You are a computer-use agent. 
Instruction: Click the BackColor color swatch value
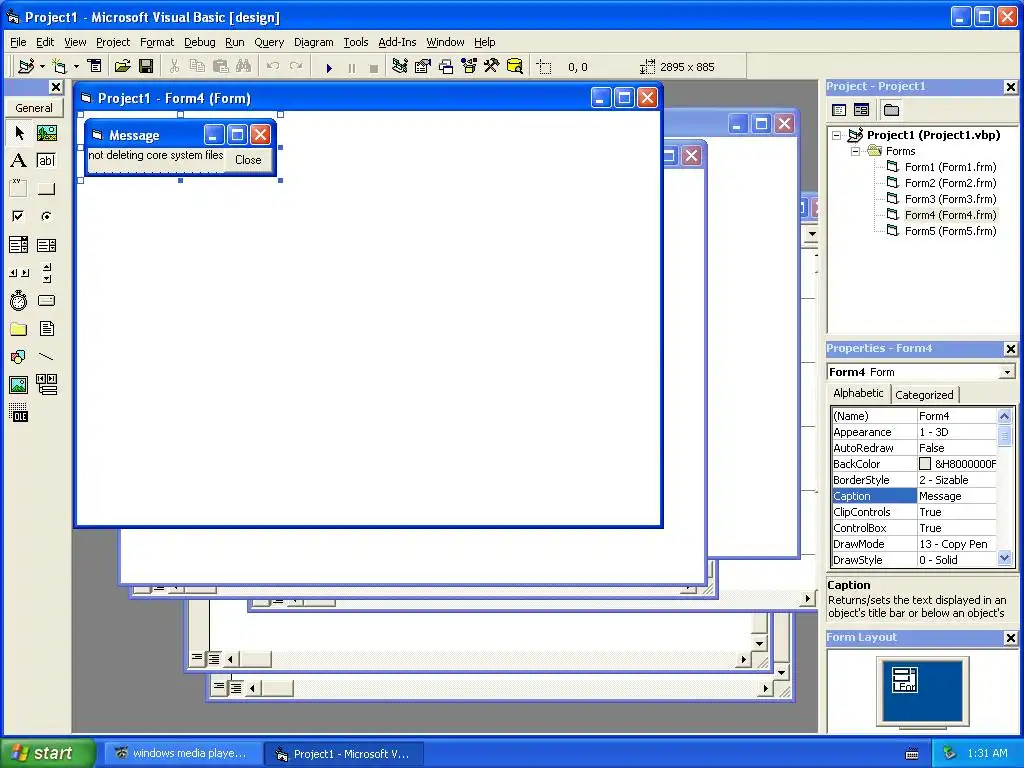(925, 464)
